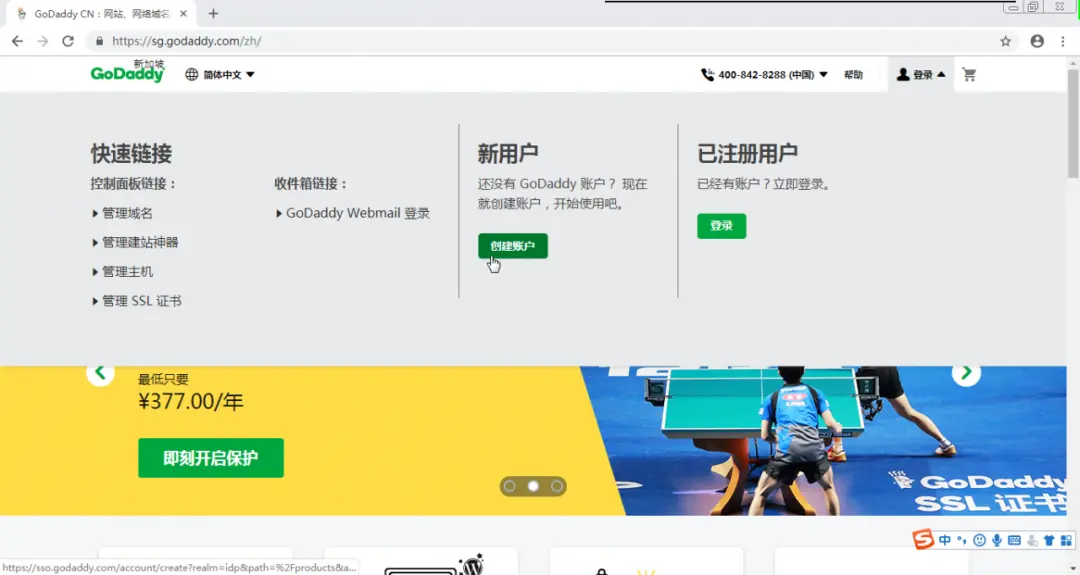Start Sogou voice input
This screenshot has height=575, width=1080.
[997, 541]
